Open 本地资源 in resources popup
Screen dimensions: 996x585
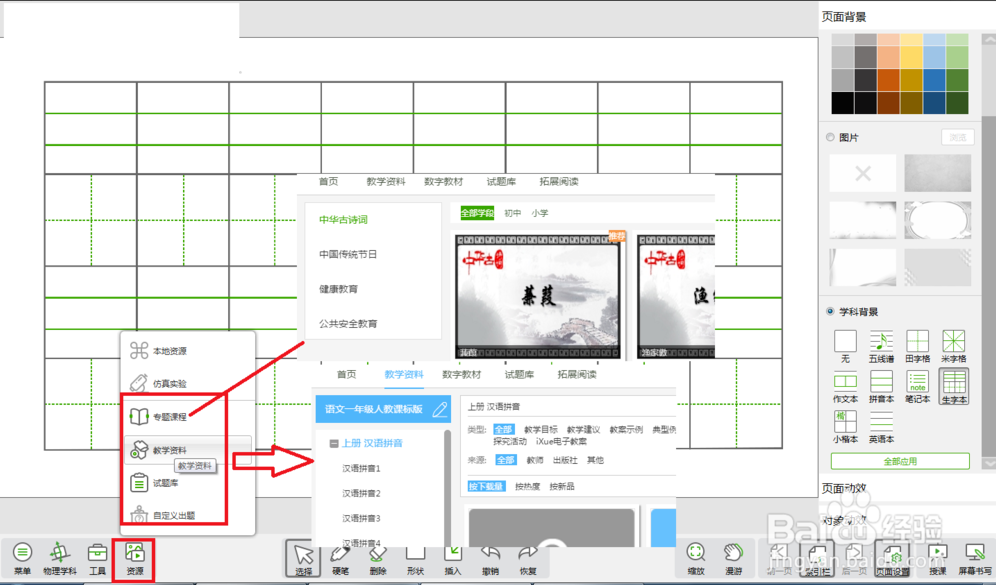[170, 351]
